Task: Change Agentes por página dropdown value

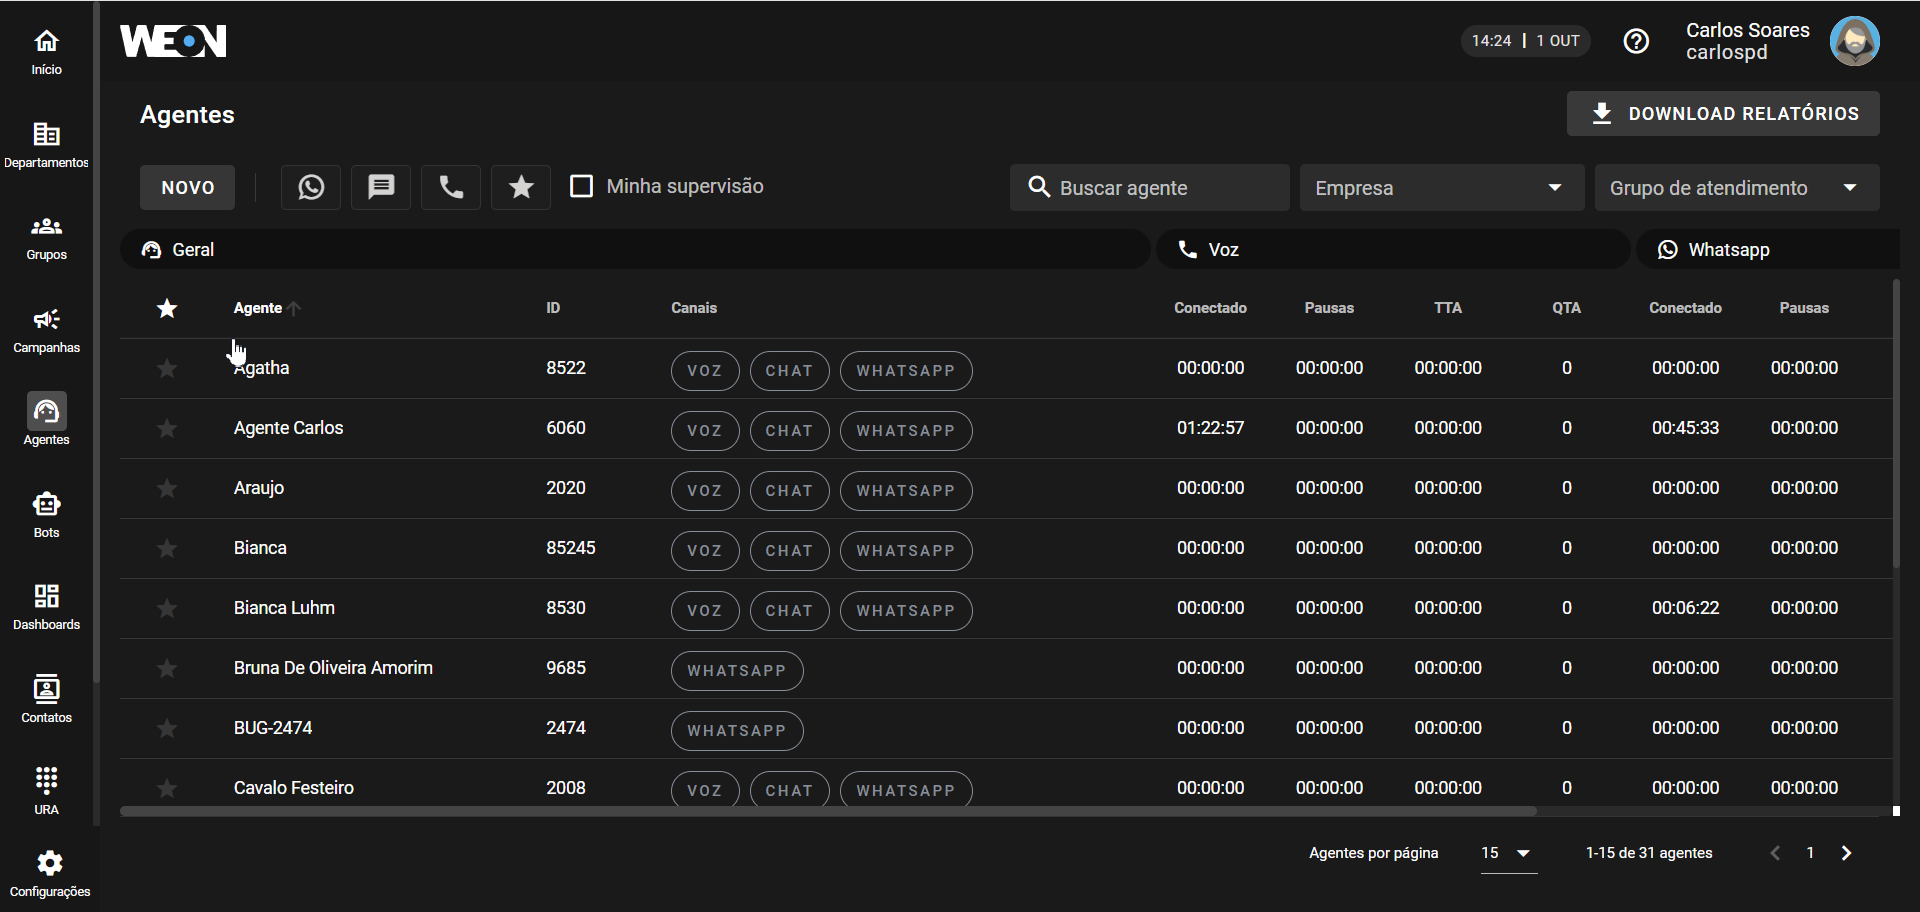Action: click(x=1507, y=853)
